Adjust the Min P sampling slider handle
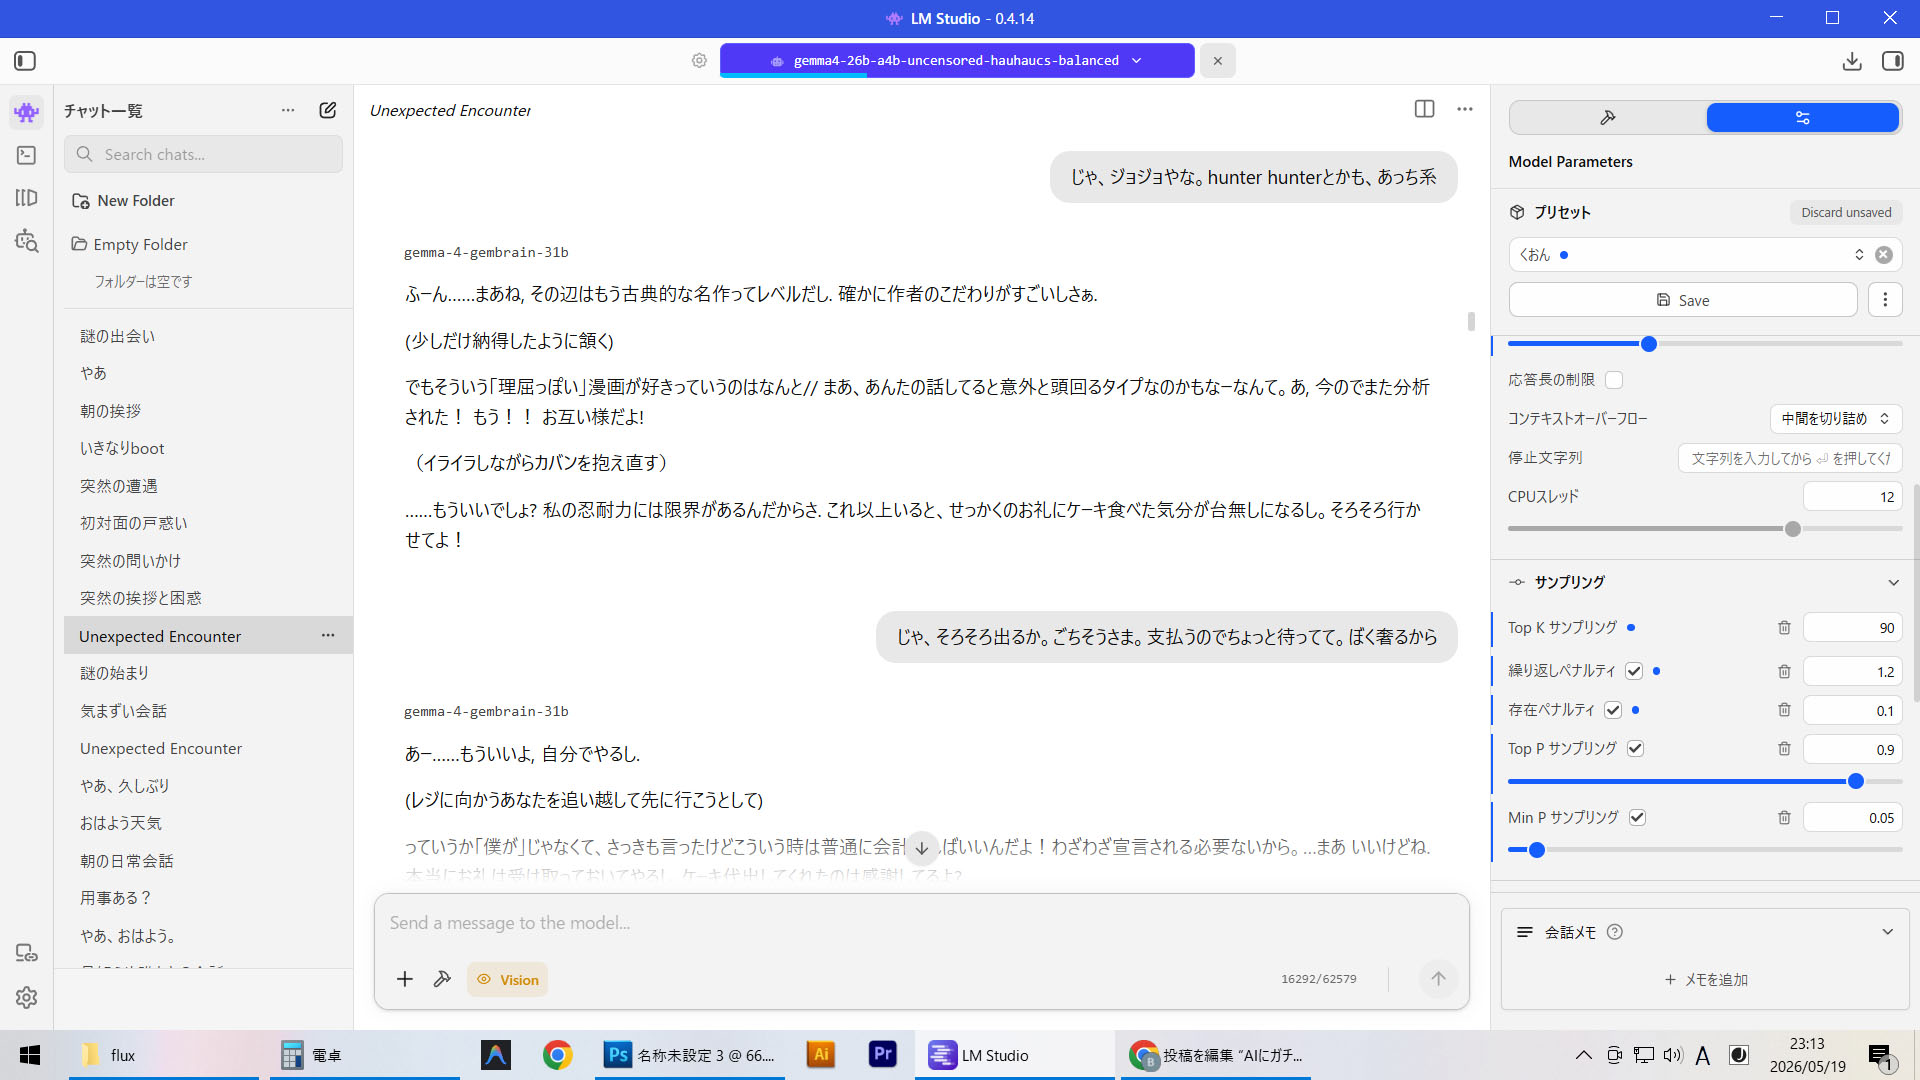 tap(1537, 850)
